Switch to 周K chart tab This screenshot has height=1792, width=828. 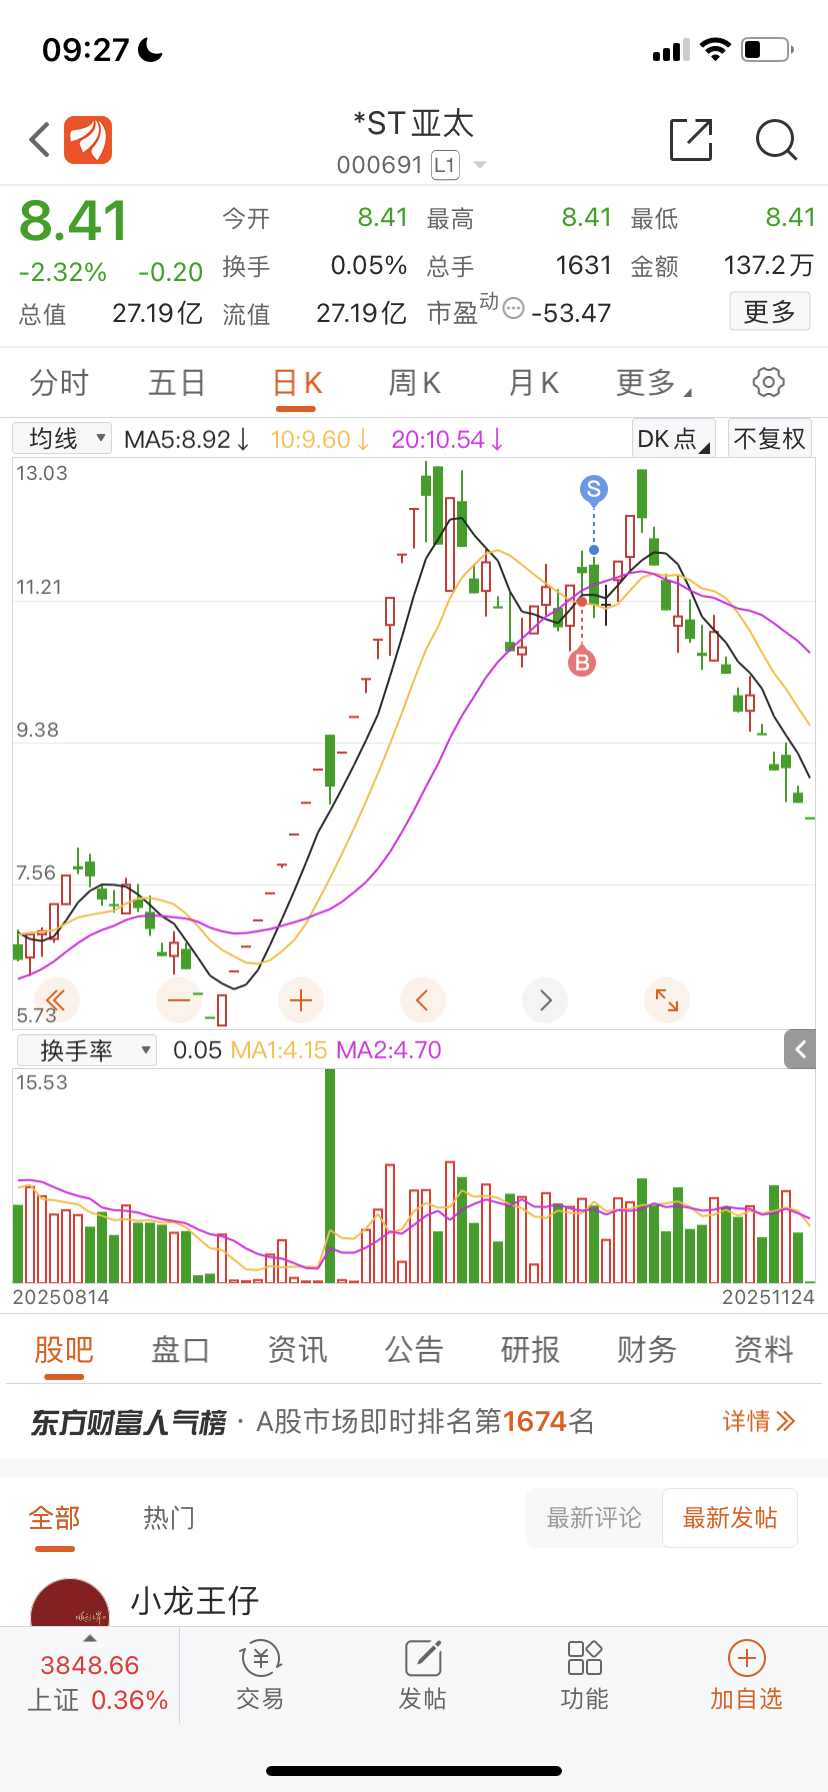pos(414,382)
